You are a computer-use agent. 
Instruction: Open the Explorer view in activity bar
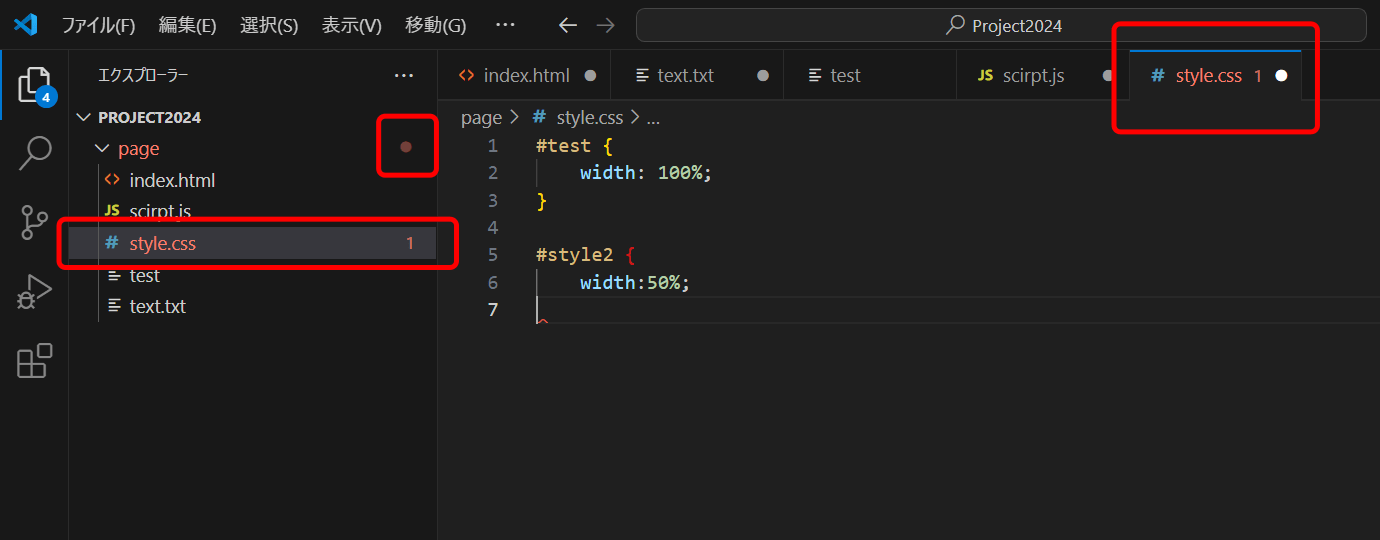(x=34, y=86)
